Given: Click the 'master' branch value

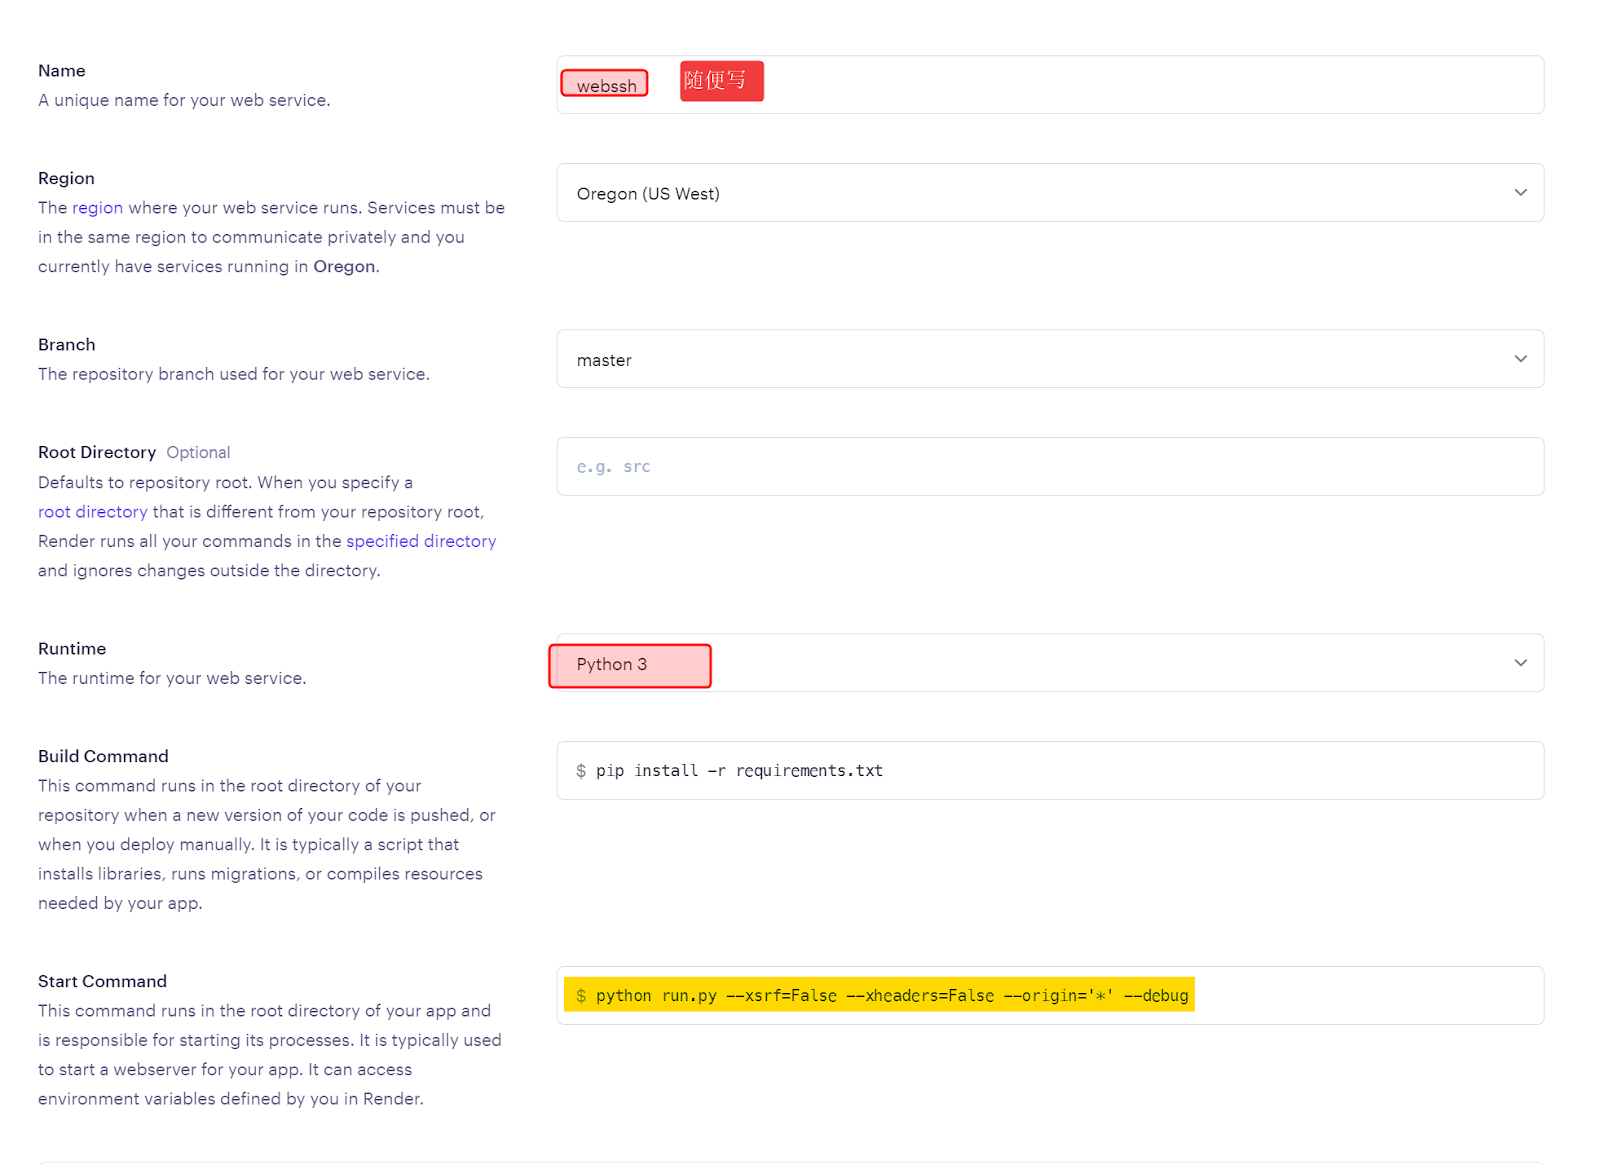Looking at the screenshot, I should coord(604,360).
